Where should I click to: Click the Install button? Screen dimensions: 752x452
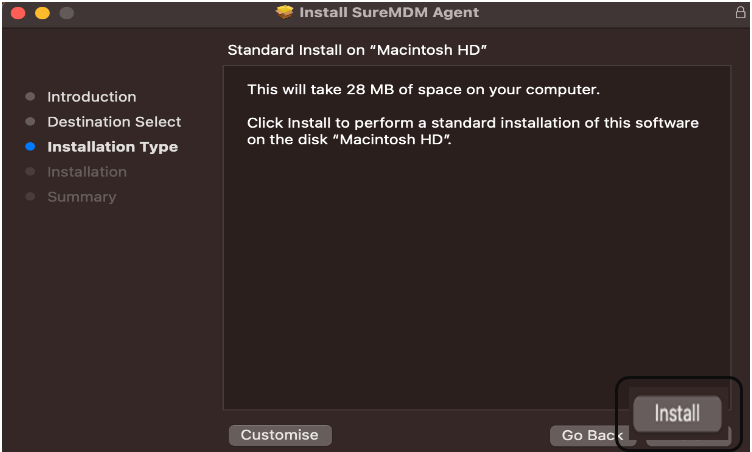pos(677,413)
